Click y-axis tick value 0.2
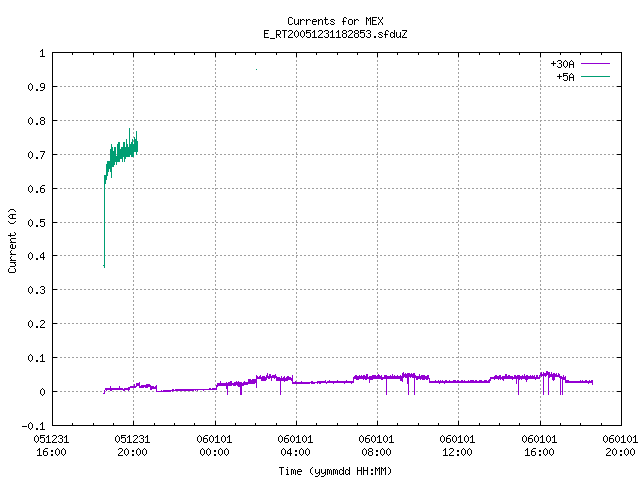This screenshot has width=640, height=480. coord(36,324)
